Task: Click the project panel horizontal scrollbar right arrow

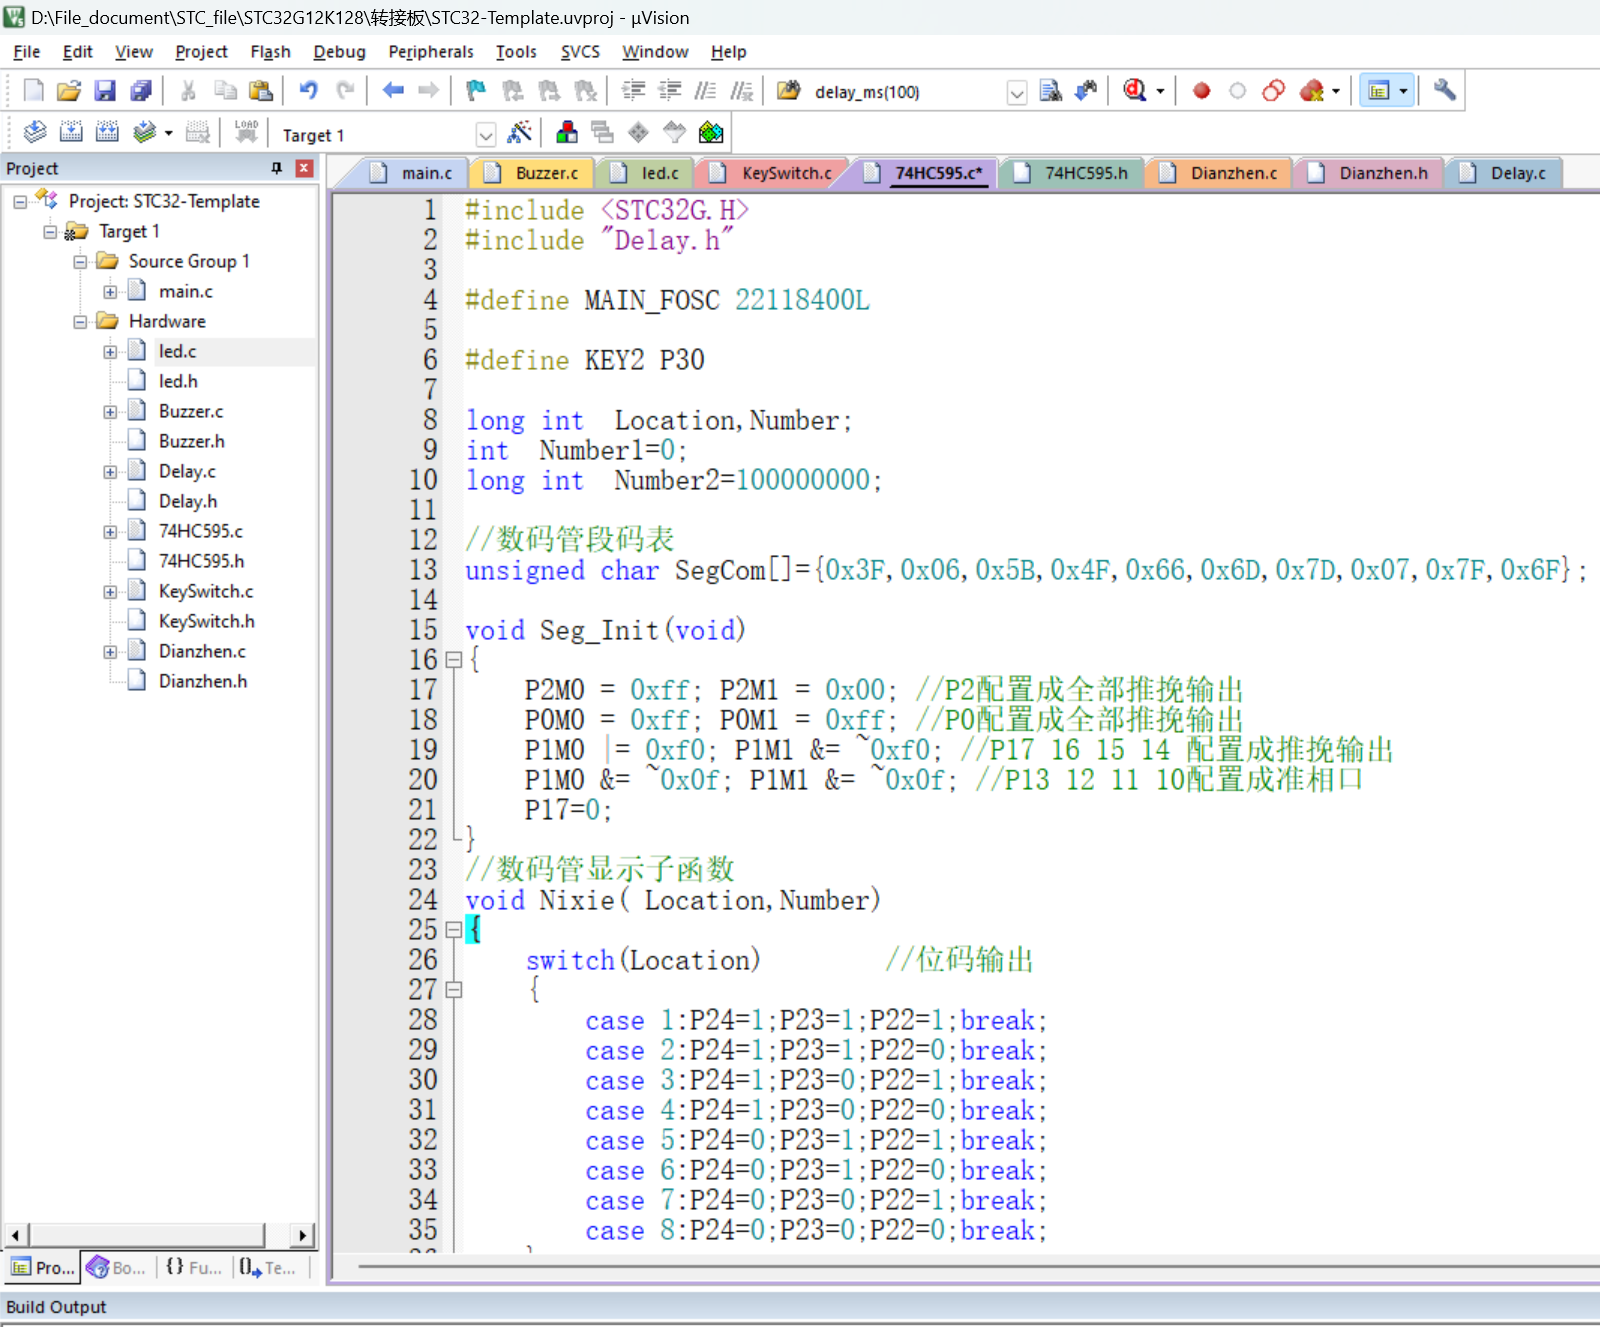Action: pyautogui.click(x=302, y=1235)
